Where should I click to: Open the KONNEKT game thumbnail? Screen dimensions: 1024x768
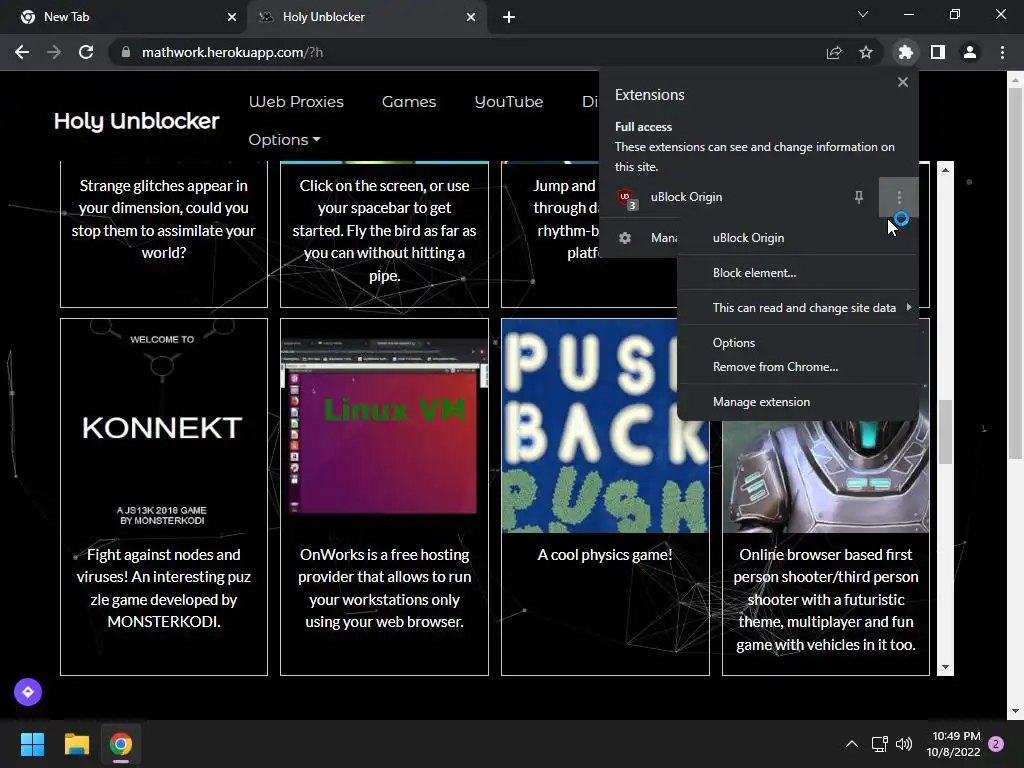164,426
